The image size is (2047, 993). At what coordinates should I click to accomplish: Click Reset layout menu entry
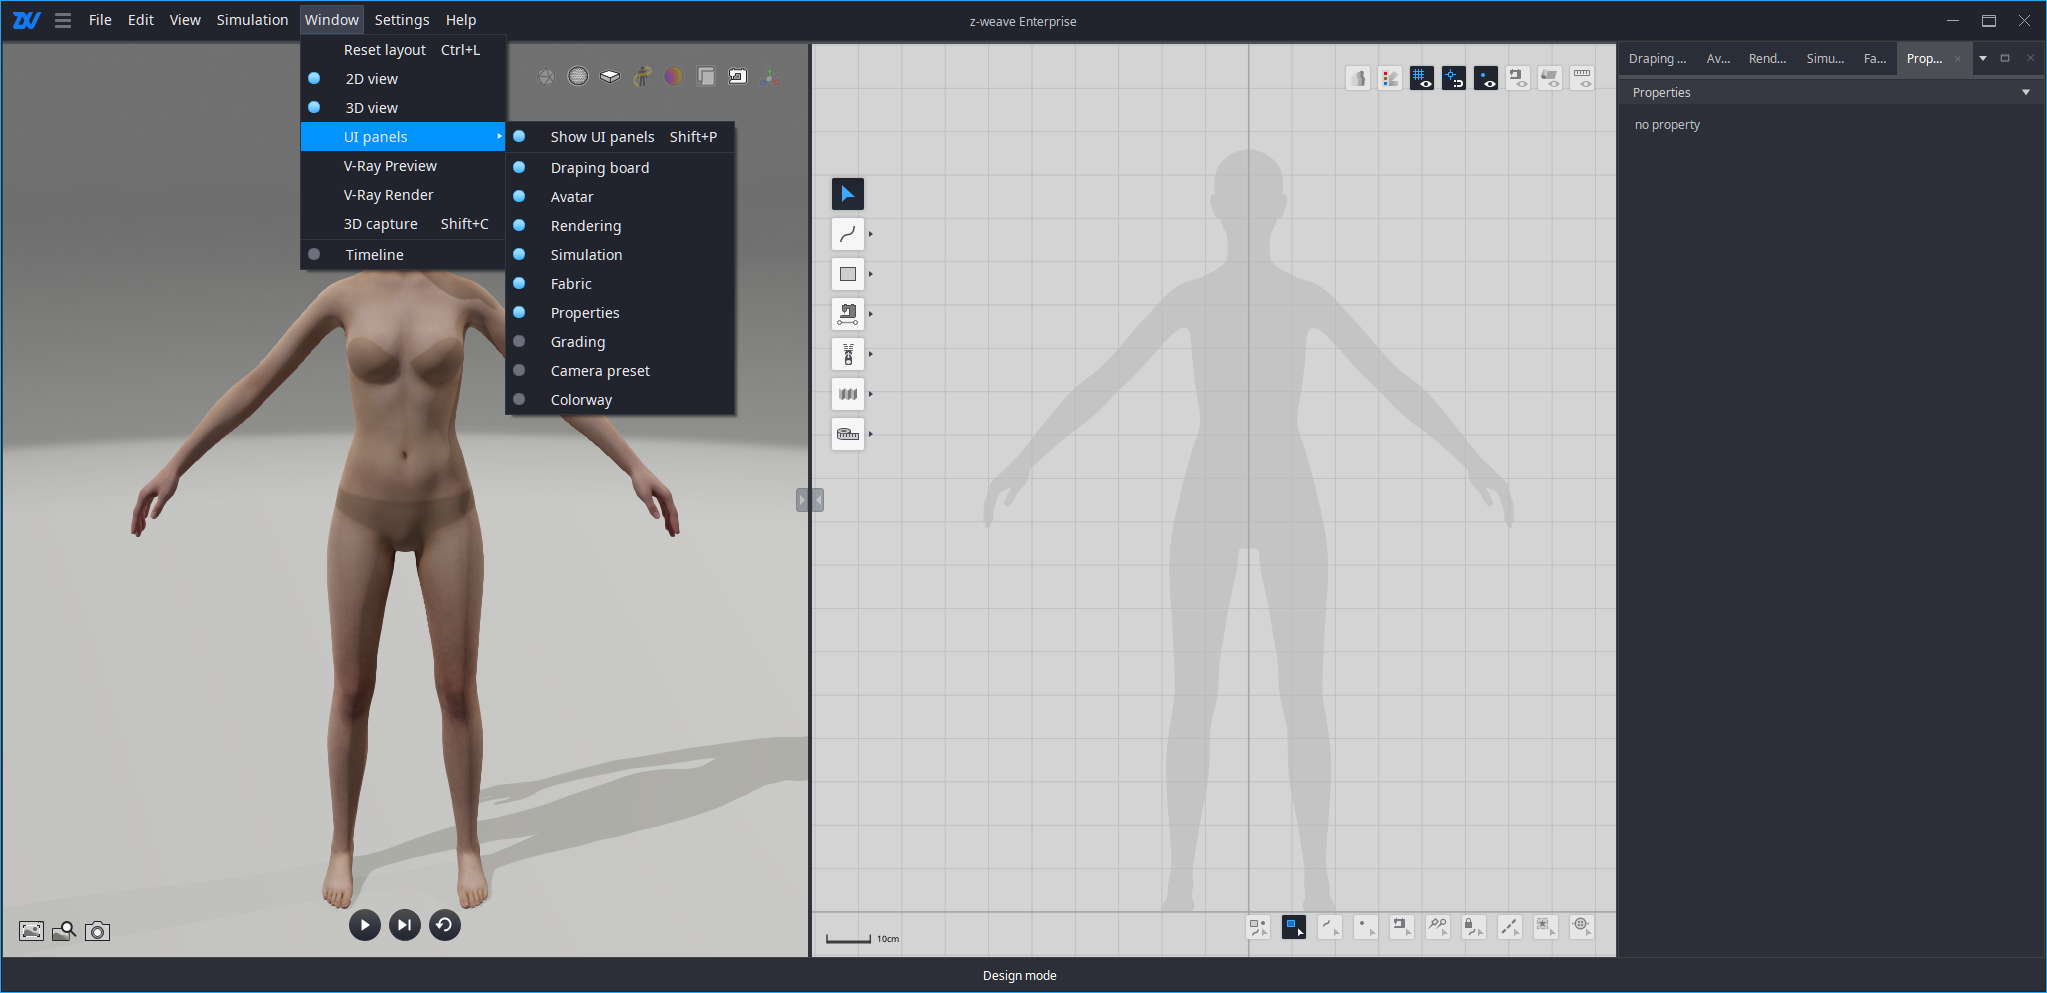pos(385,50)
